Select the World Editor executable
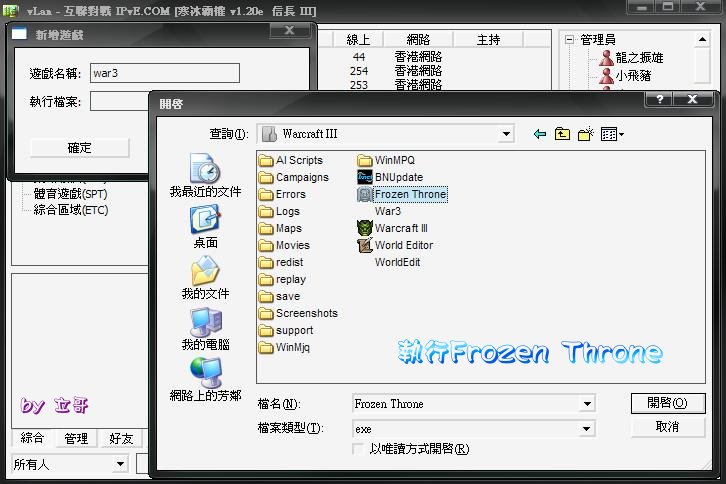 (395, 245)
